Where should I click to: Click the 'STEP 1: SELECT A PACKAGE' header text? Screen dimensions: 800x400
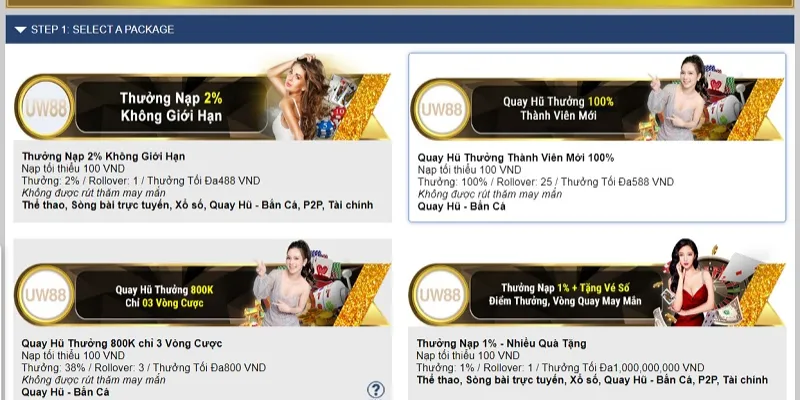coord(103,30)
